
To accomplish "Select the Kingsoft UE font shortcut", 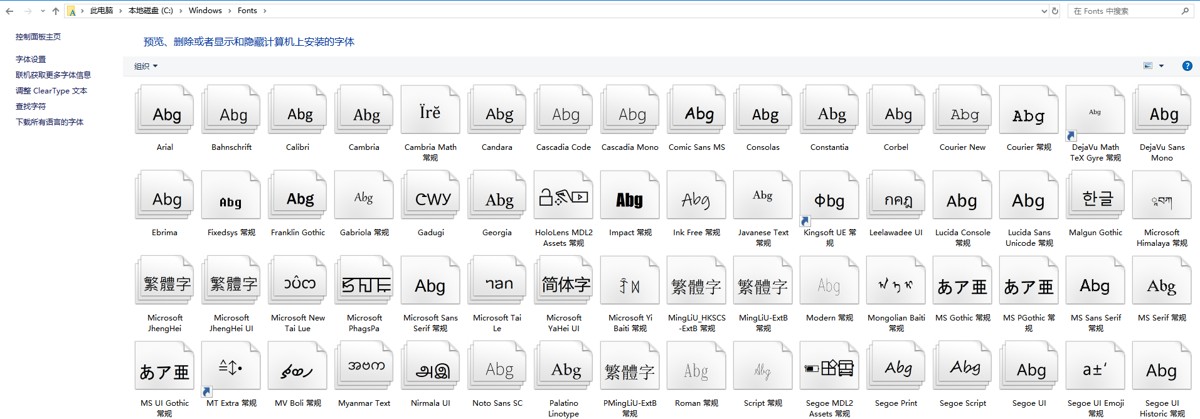I will coord(830,196).
